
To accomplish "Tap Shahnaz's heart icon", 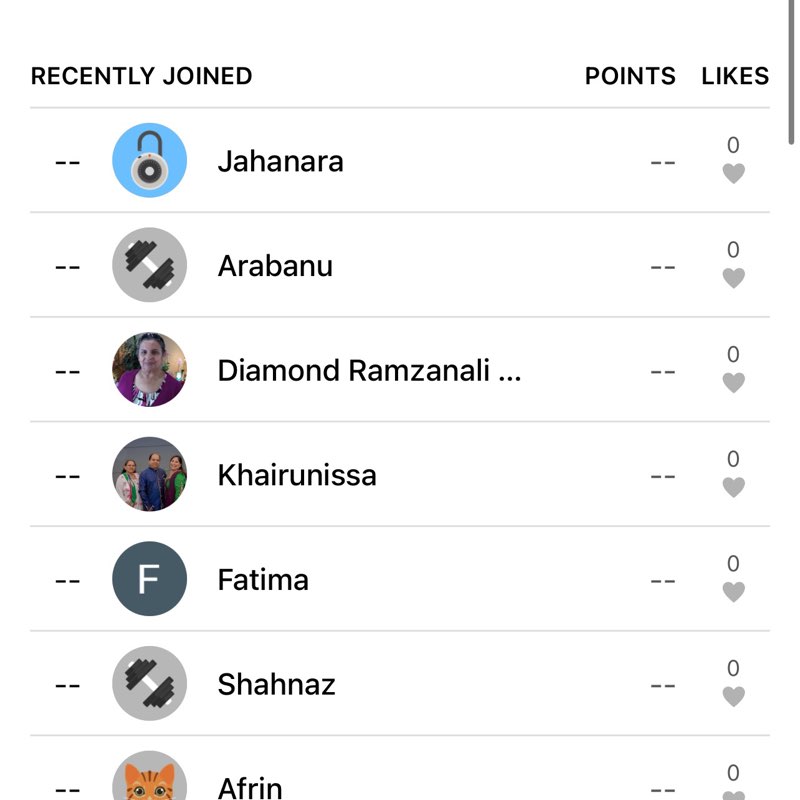I will point(733,697).
